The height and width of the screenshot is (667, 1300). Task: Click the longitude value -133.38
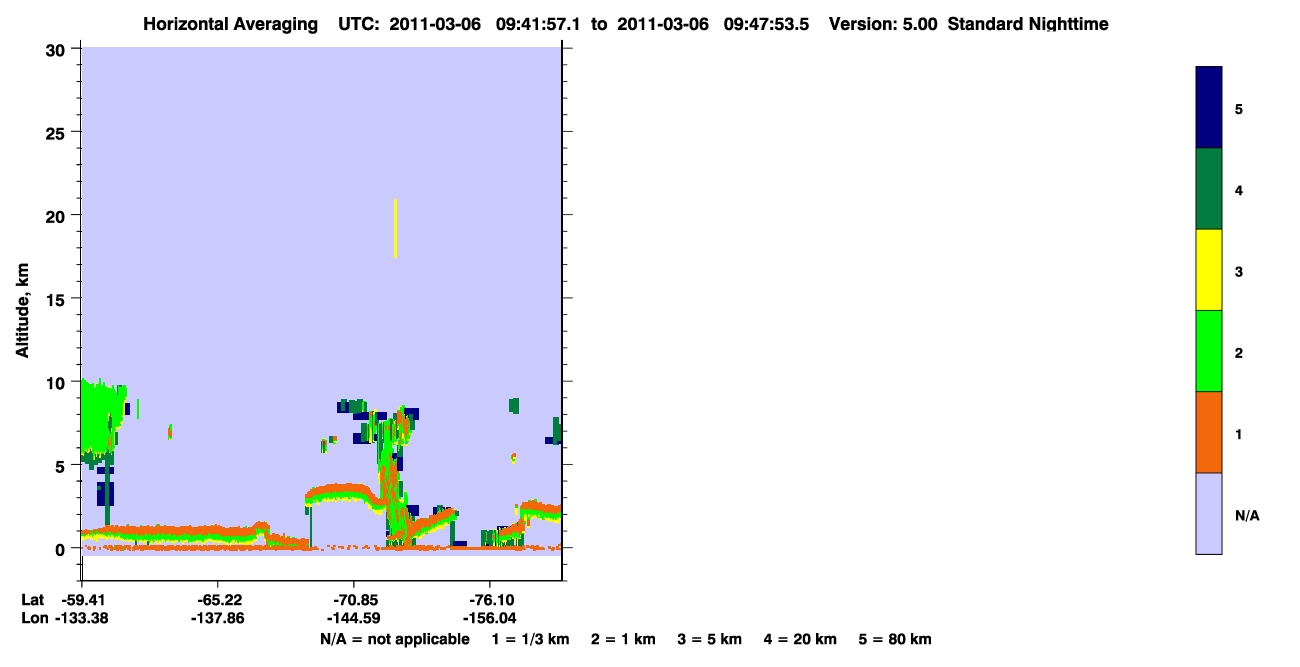(82, 618)
